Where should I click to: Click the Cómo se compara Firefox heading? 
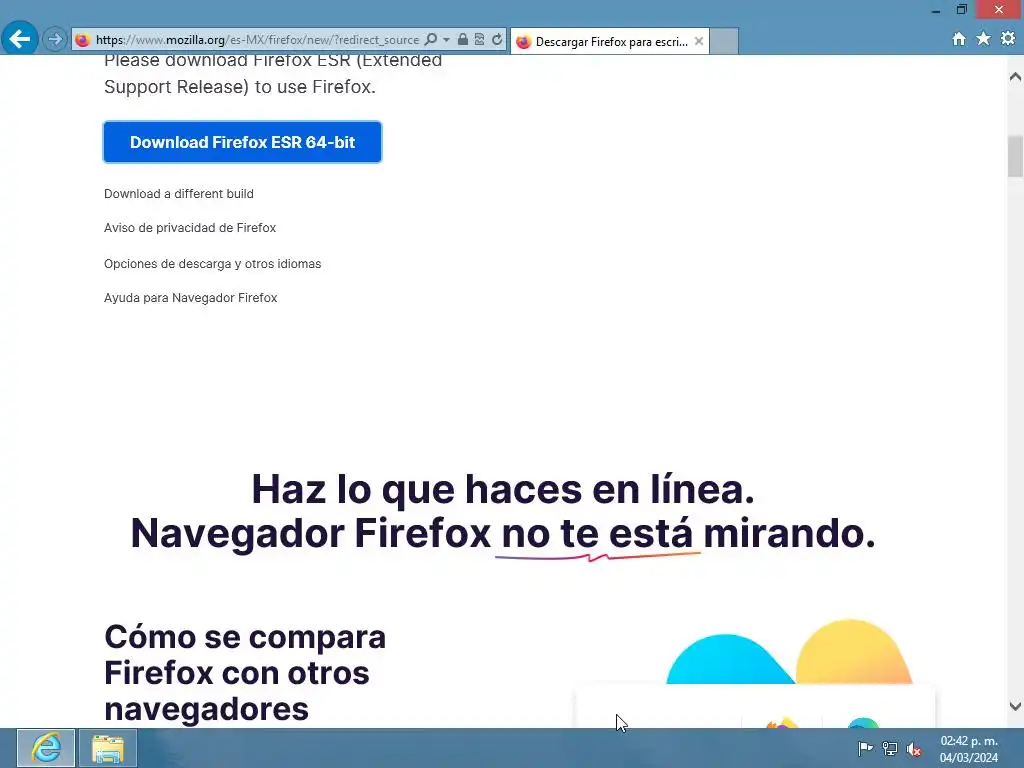[x=245, y=673]
